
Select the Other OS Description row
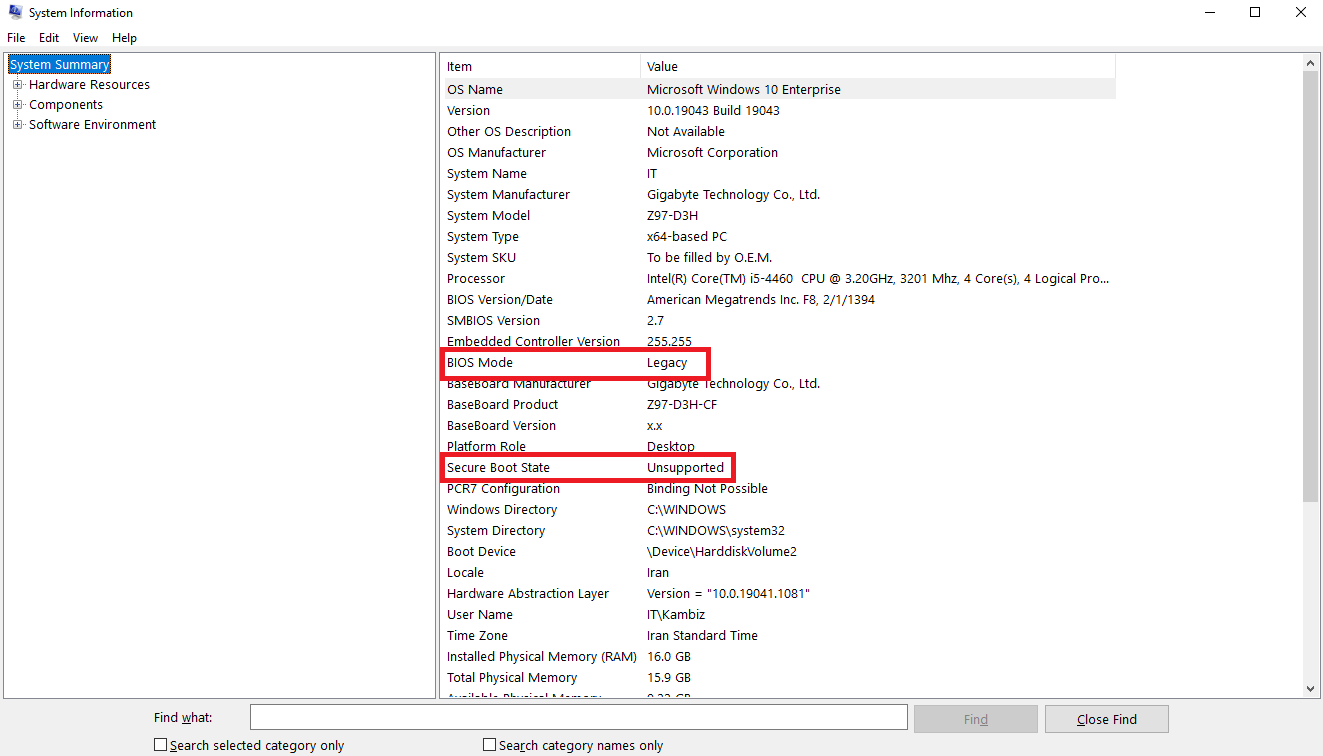[778, 131]
